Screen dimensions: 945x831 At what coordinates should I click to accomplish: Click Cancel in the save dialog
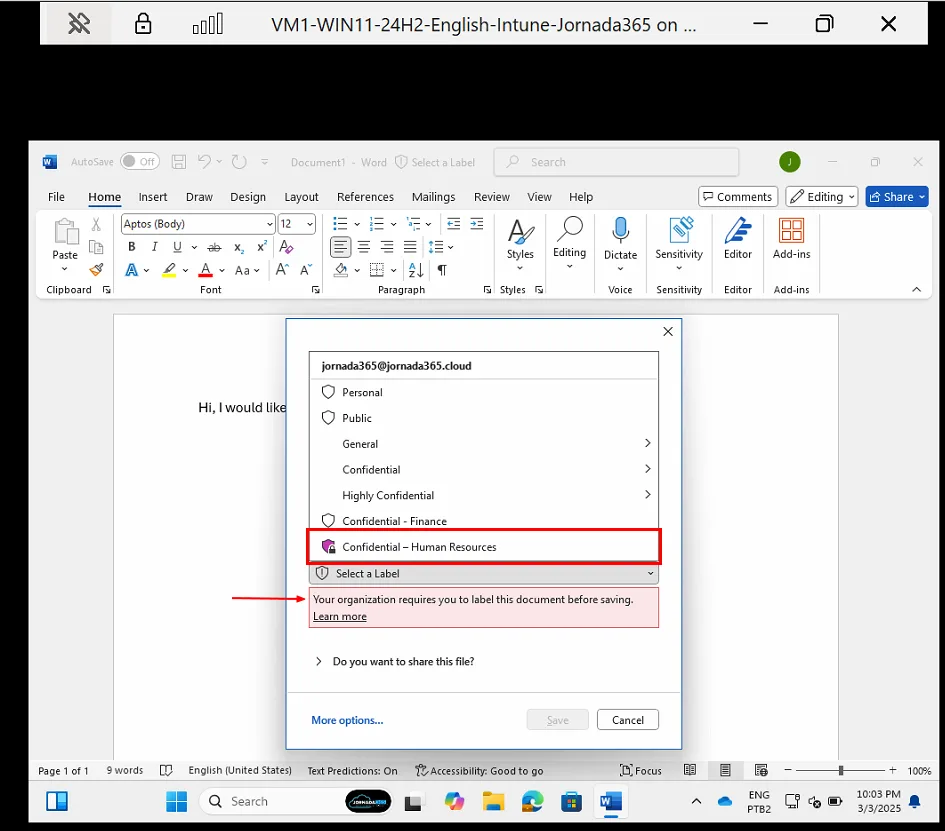(x=627, y=720)
